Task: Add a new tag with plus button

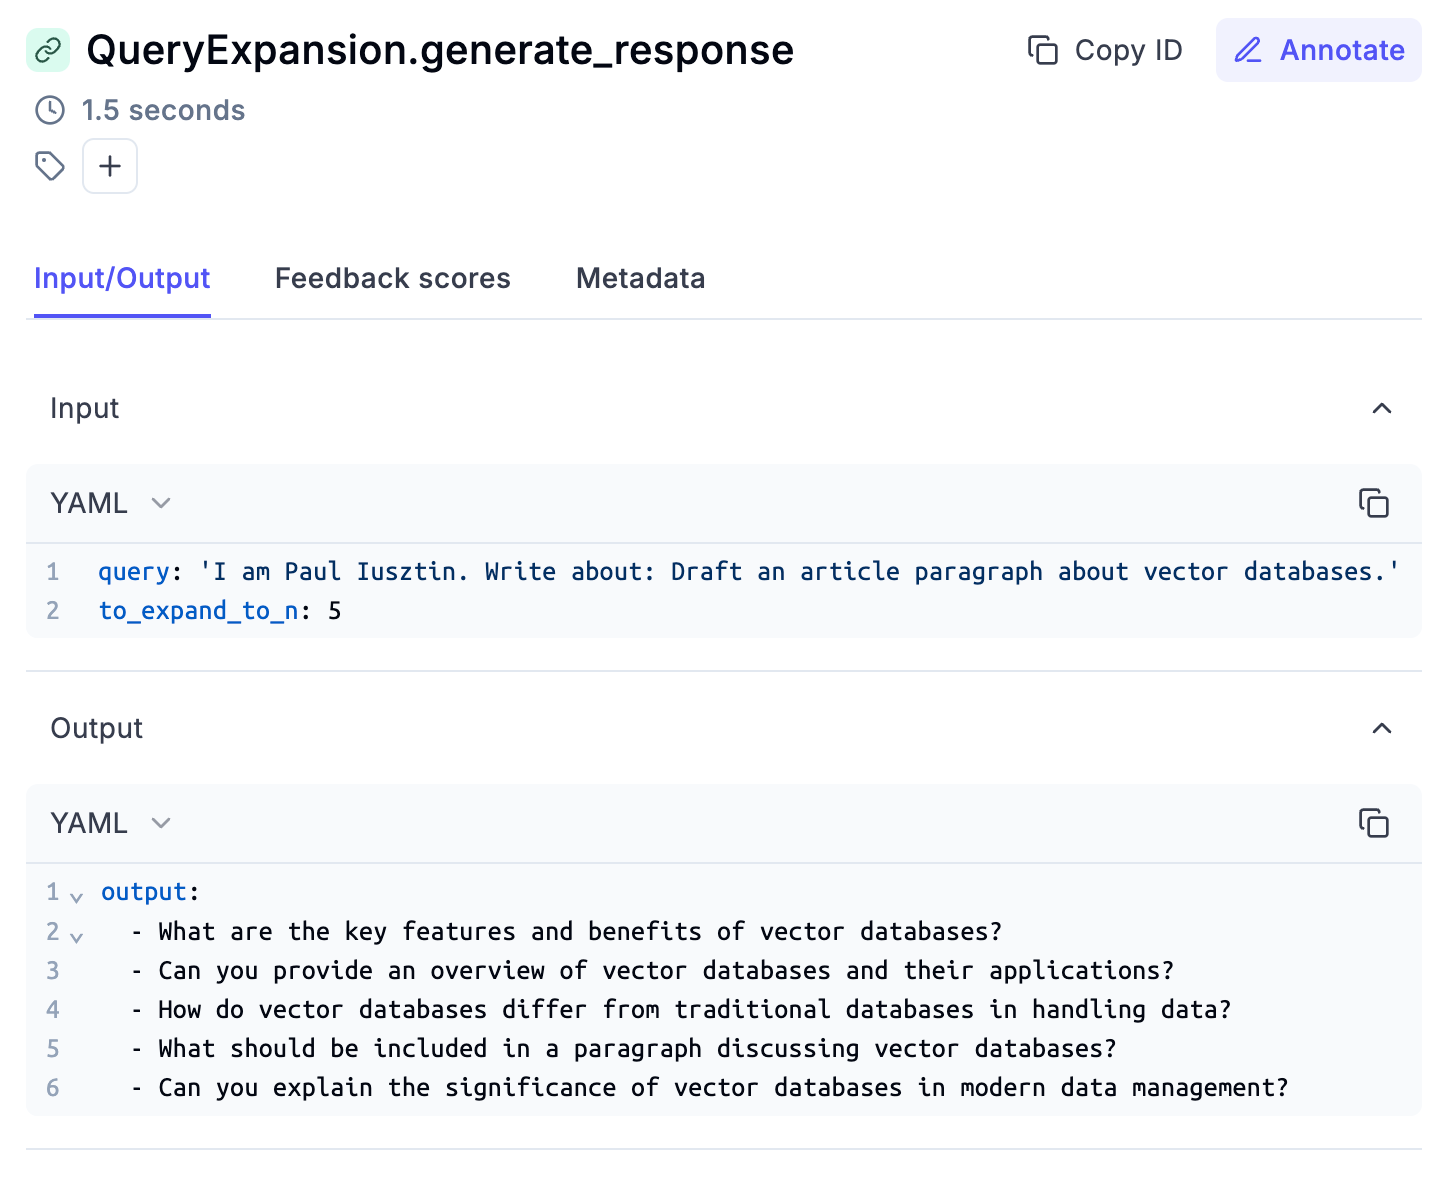Action: coord(110,166)
